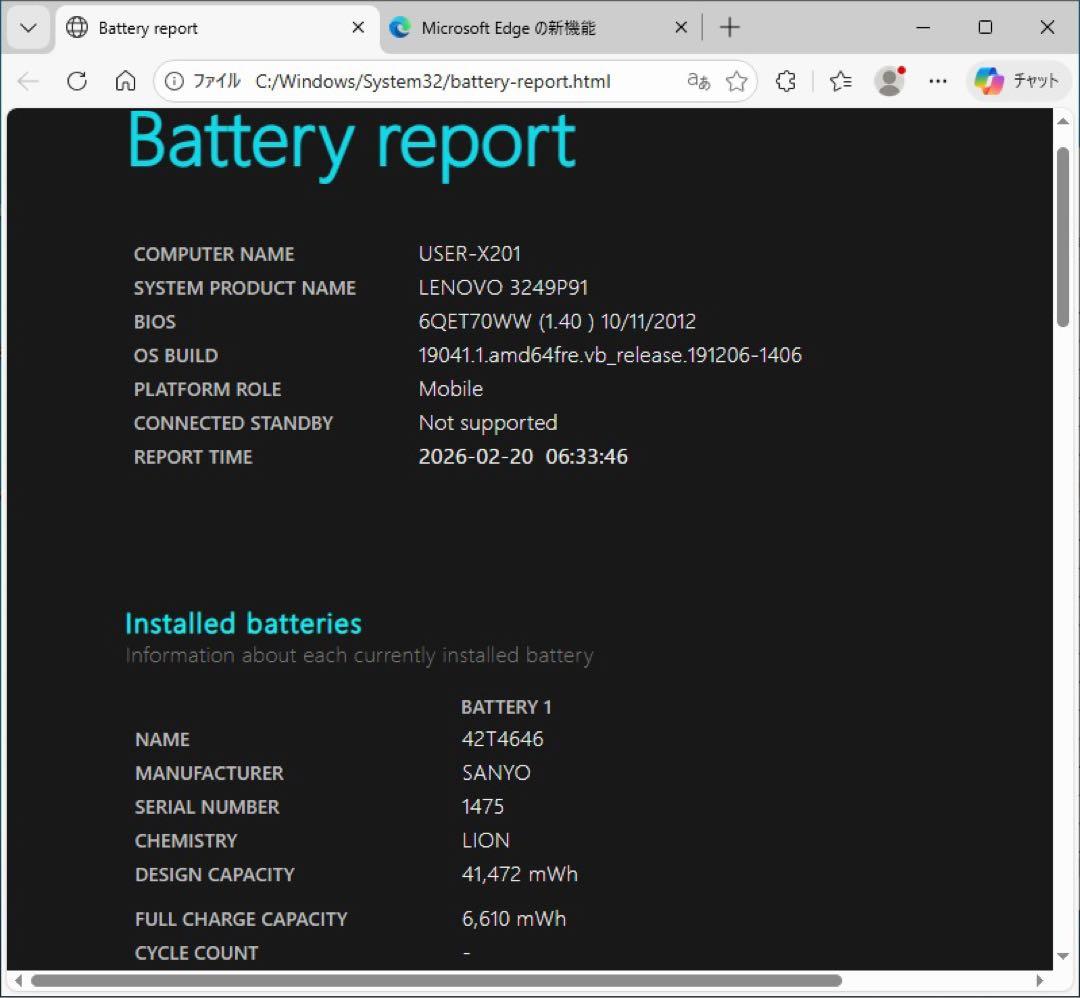The image size is (1080, 998).
Task: Close the Battery report tab
Action: [358, 28]
